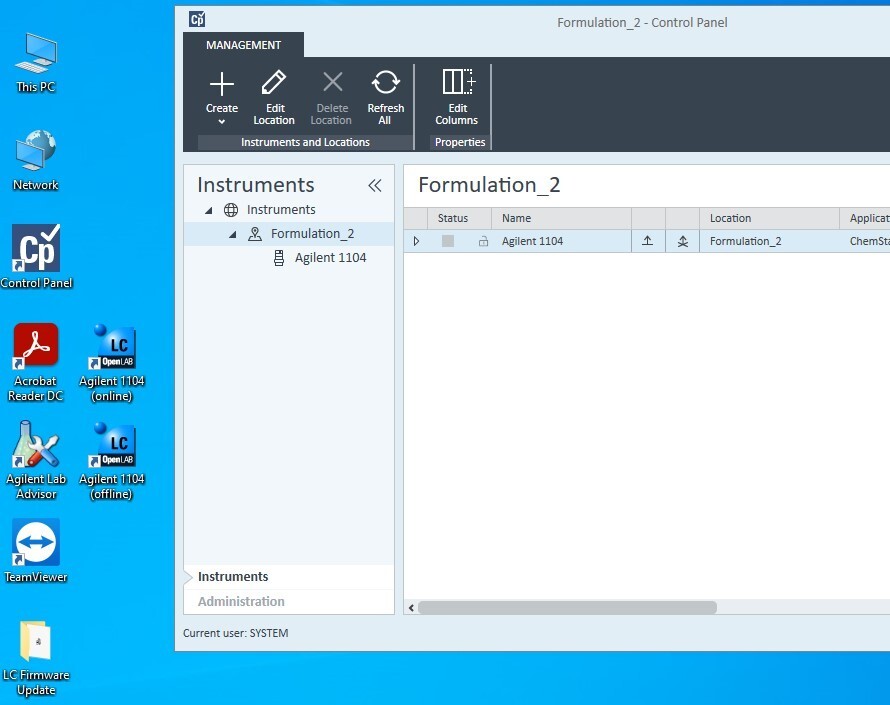890x705 pixels.
Task: Click the scrollbar left arrow
Action: coord(411,608)
